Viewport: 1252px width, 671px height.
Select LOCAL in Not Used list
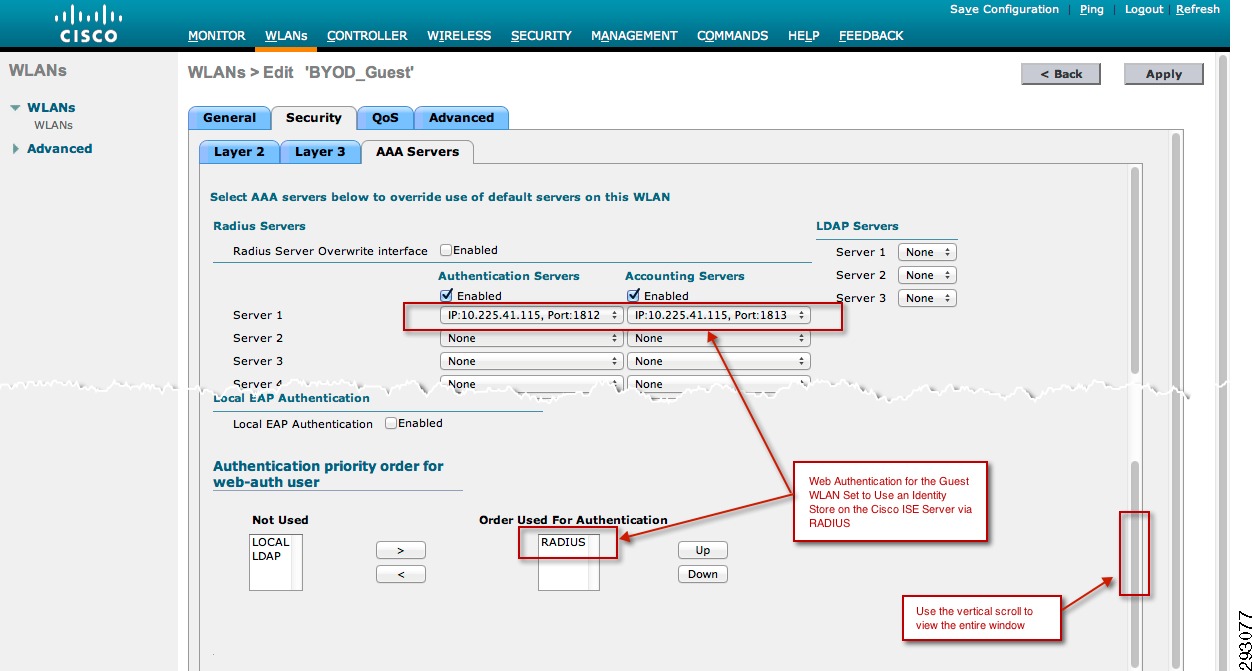click(x=270, y=542)
